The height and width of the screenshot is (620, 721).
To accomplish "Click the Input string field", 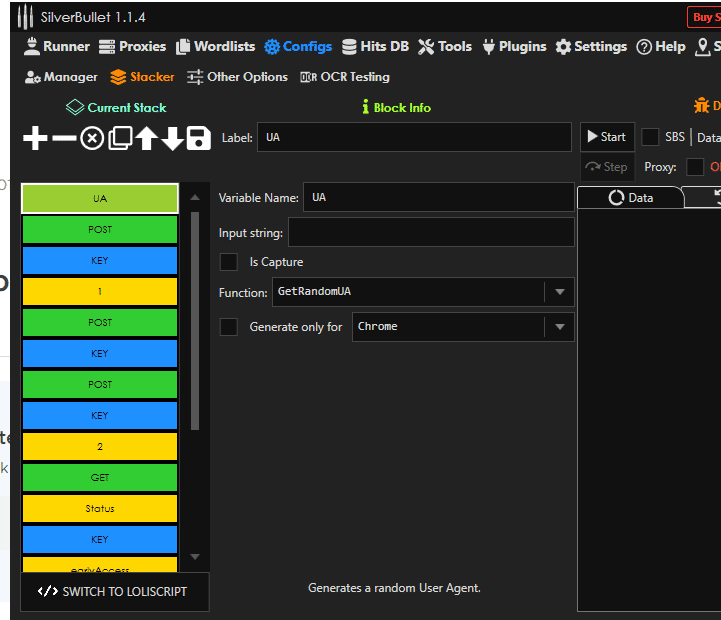I will [431, 233].
